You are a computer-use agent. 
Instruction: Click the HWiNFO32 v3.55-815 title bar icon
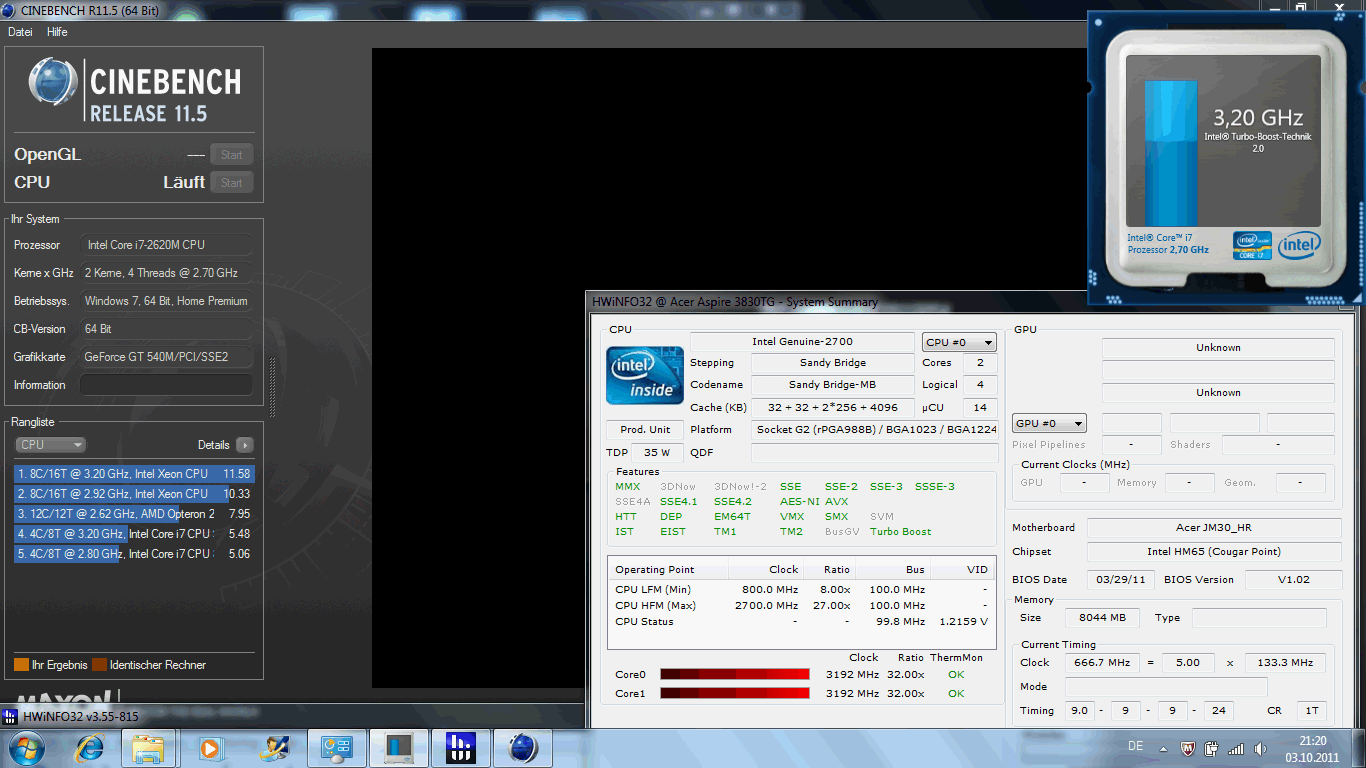(10, 716)
